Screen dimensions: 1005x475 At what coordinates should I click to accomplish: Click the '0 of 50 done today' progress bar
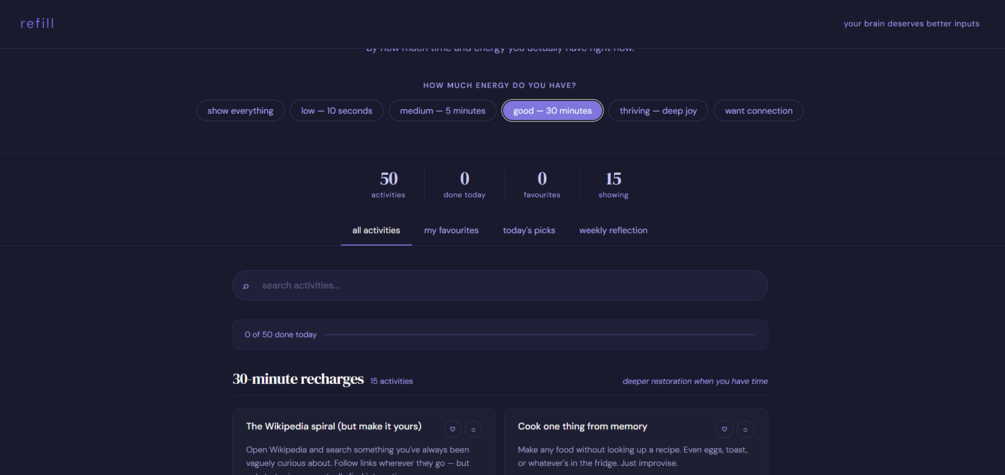click(539, 335)
